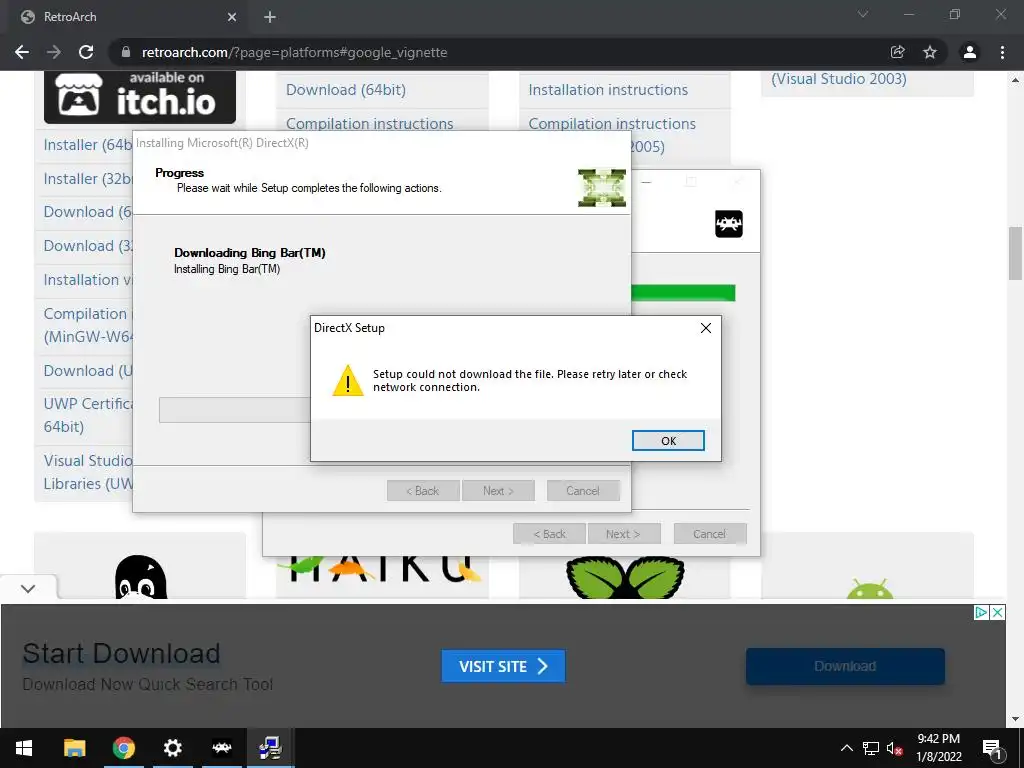Viewport: 1024px width, 768px height.
Task: Go back in the Chrome browser
Action: coord(22,52)
